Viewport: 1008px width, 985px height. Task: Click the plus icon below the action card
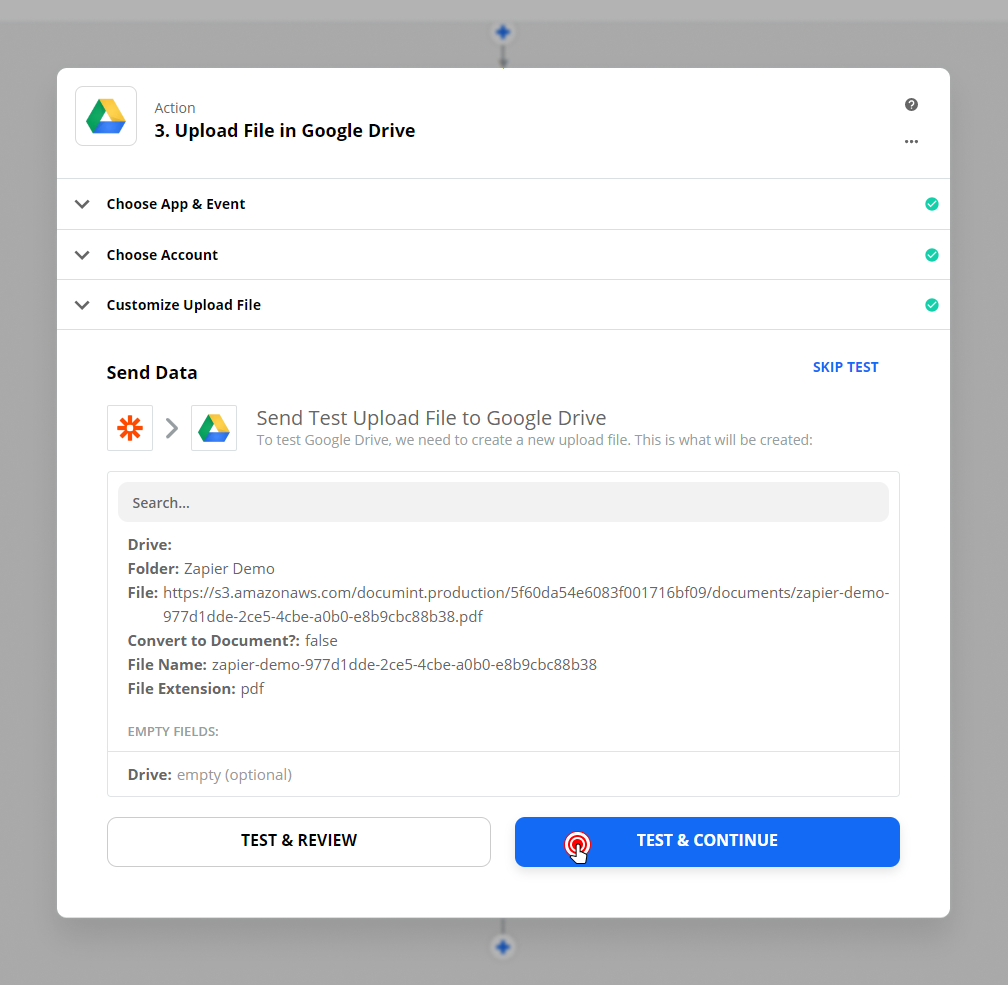503,946
